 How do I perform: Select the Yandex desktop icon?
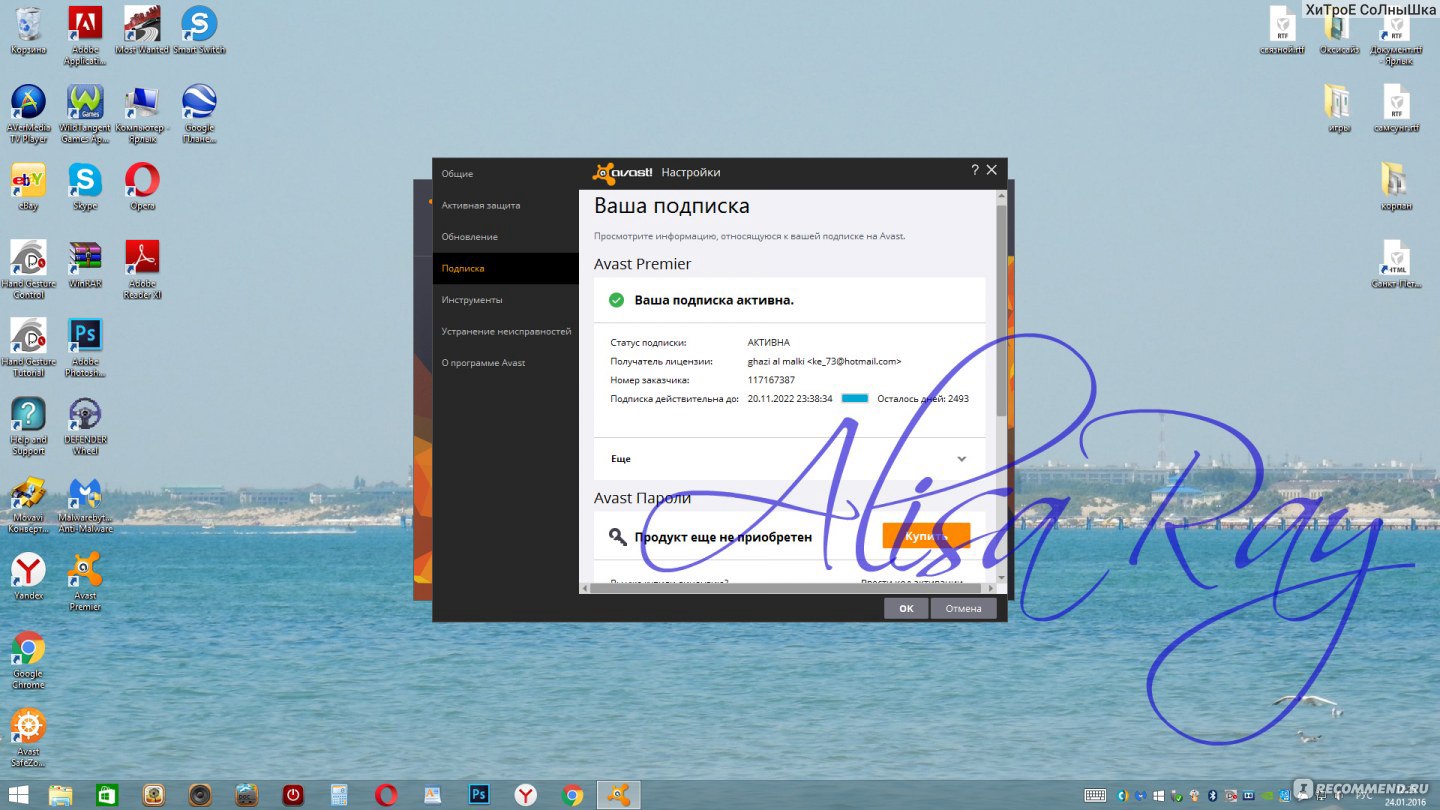click(28, 576)
